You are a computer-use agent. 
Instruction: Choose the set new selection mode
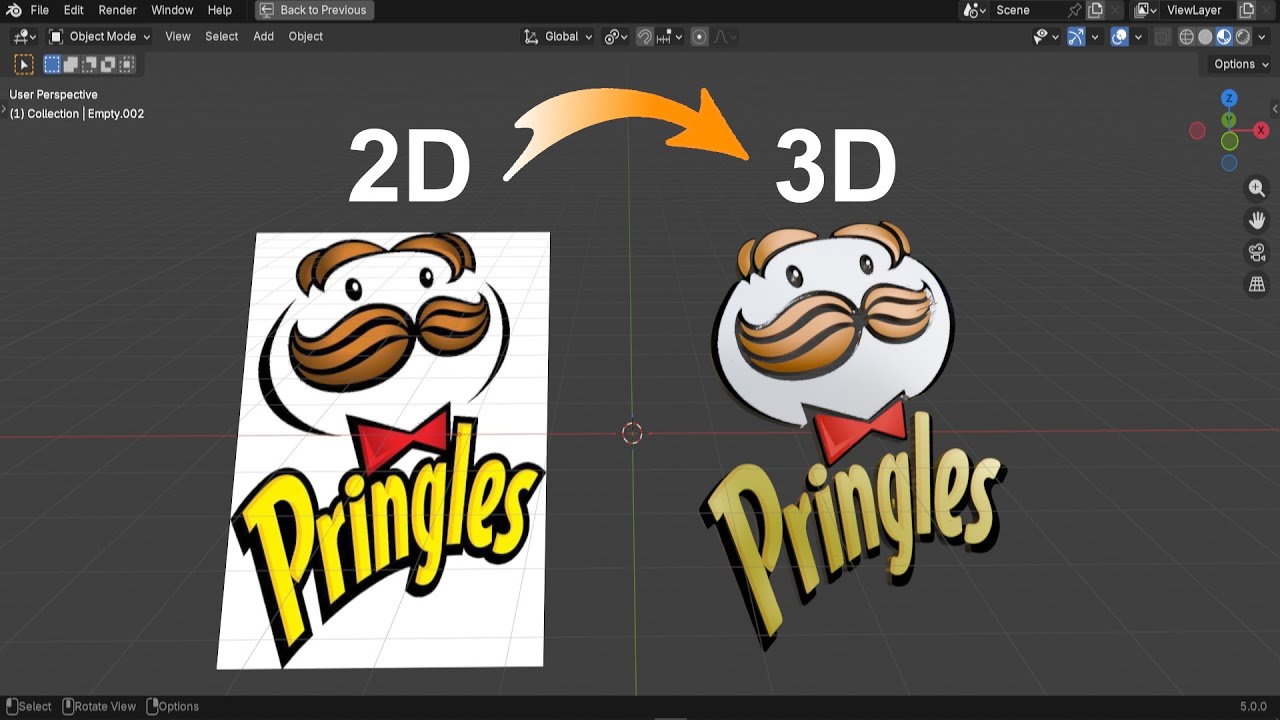(52, 65)
